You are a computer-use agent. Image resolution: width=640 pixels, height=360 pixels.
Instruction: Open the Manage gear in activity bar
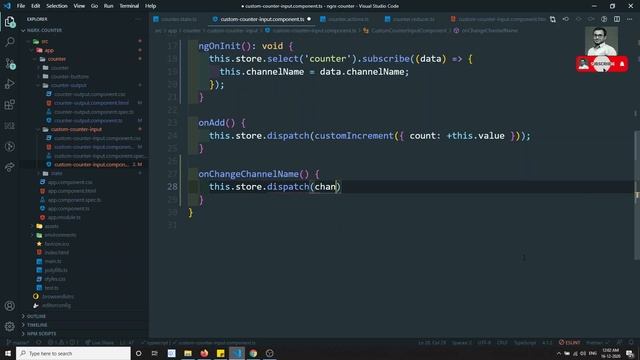[10, 326]
